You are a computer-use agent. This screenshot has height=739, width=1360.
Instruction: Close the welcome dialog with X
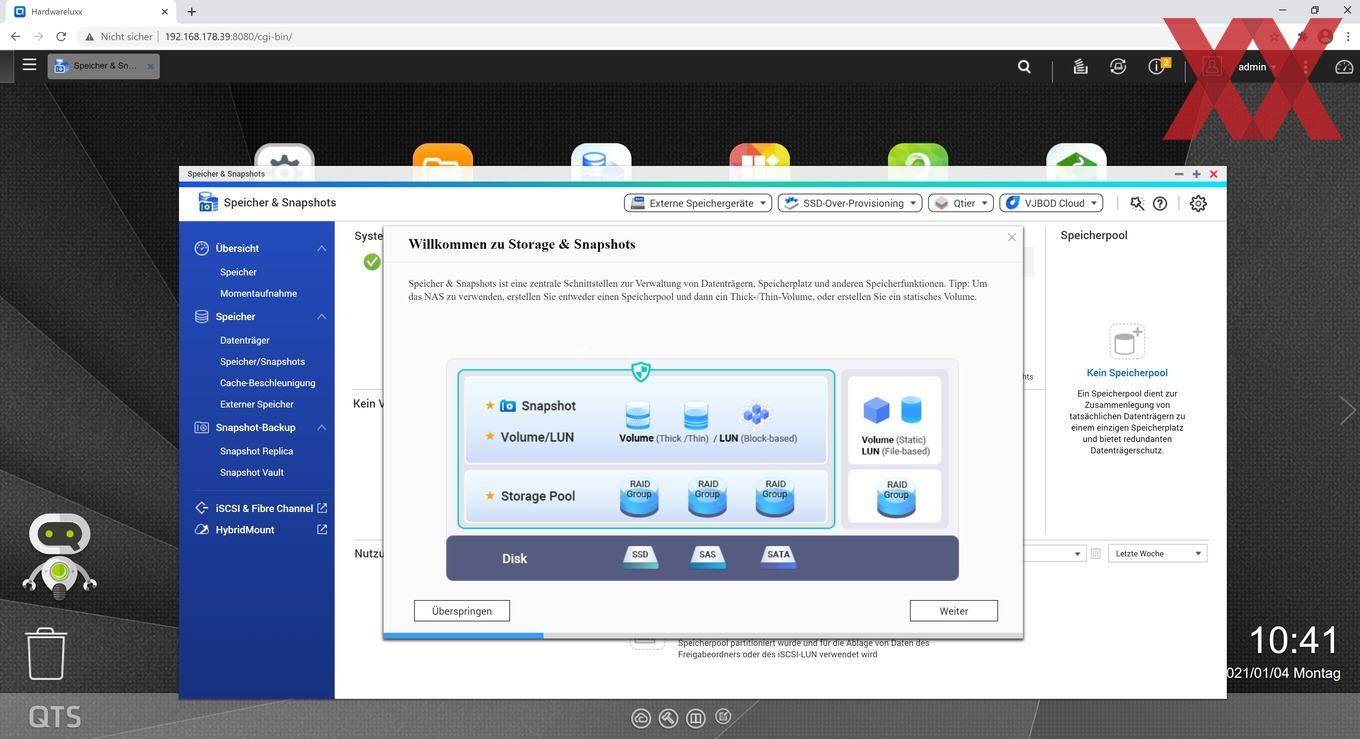1012,238
